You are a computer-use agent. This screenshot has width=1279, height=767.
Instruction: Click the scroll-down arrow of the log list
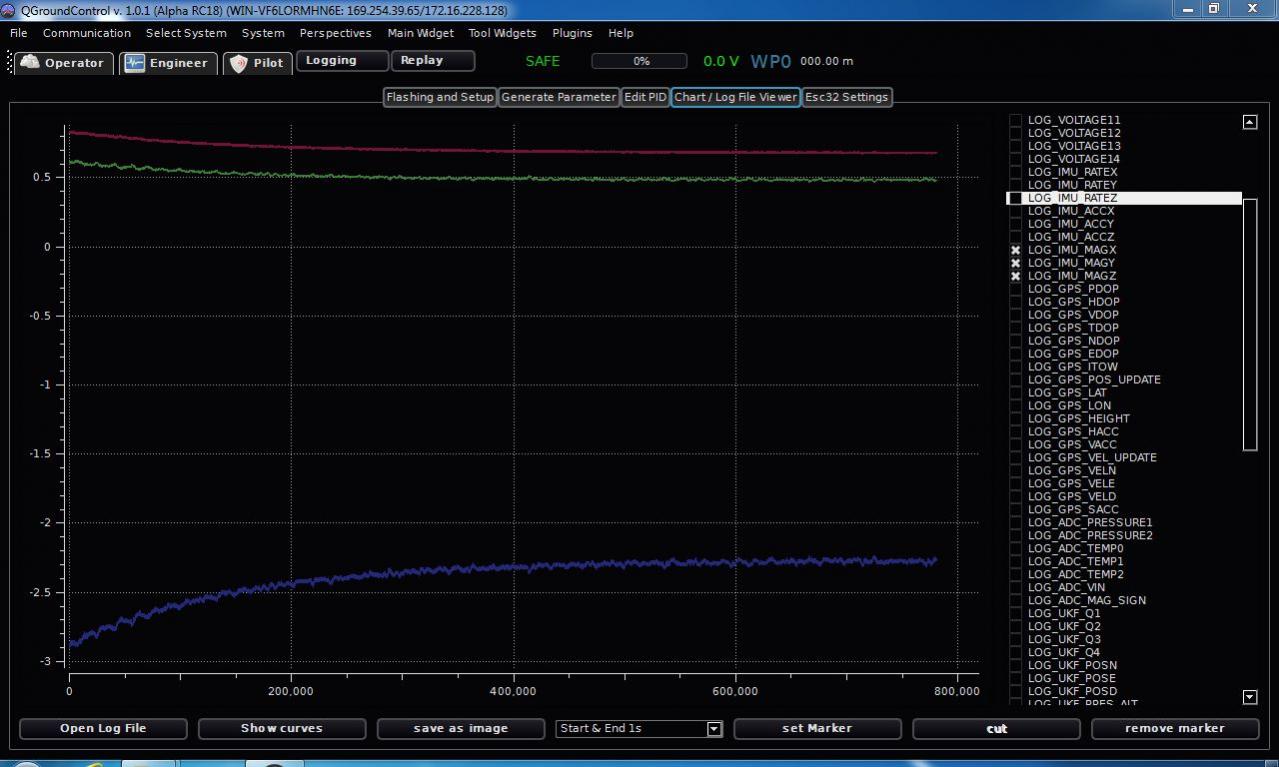[1249, 697]
